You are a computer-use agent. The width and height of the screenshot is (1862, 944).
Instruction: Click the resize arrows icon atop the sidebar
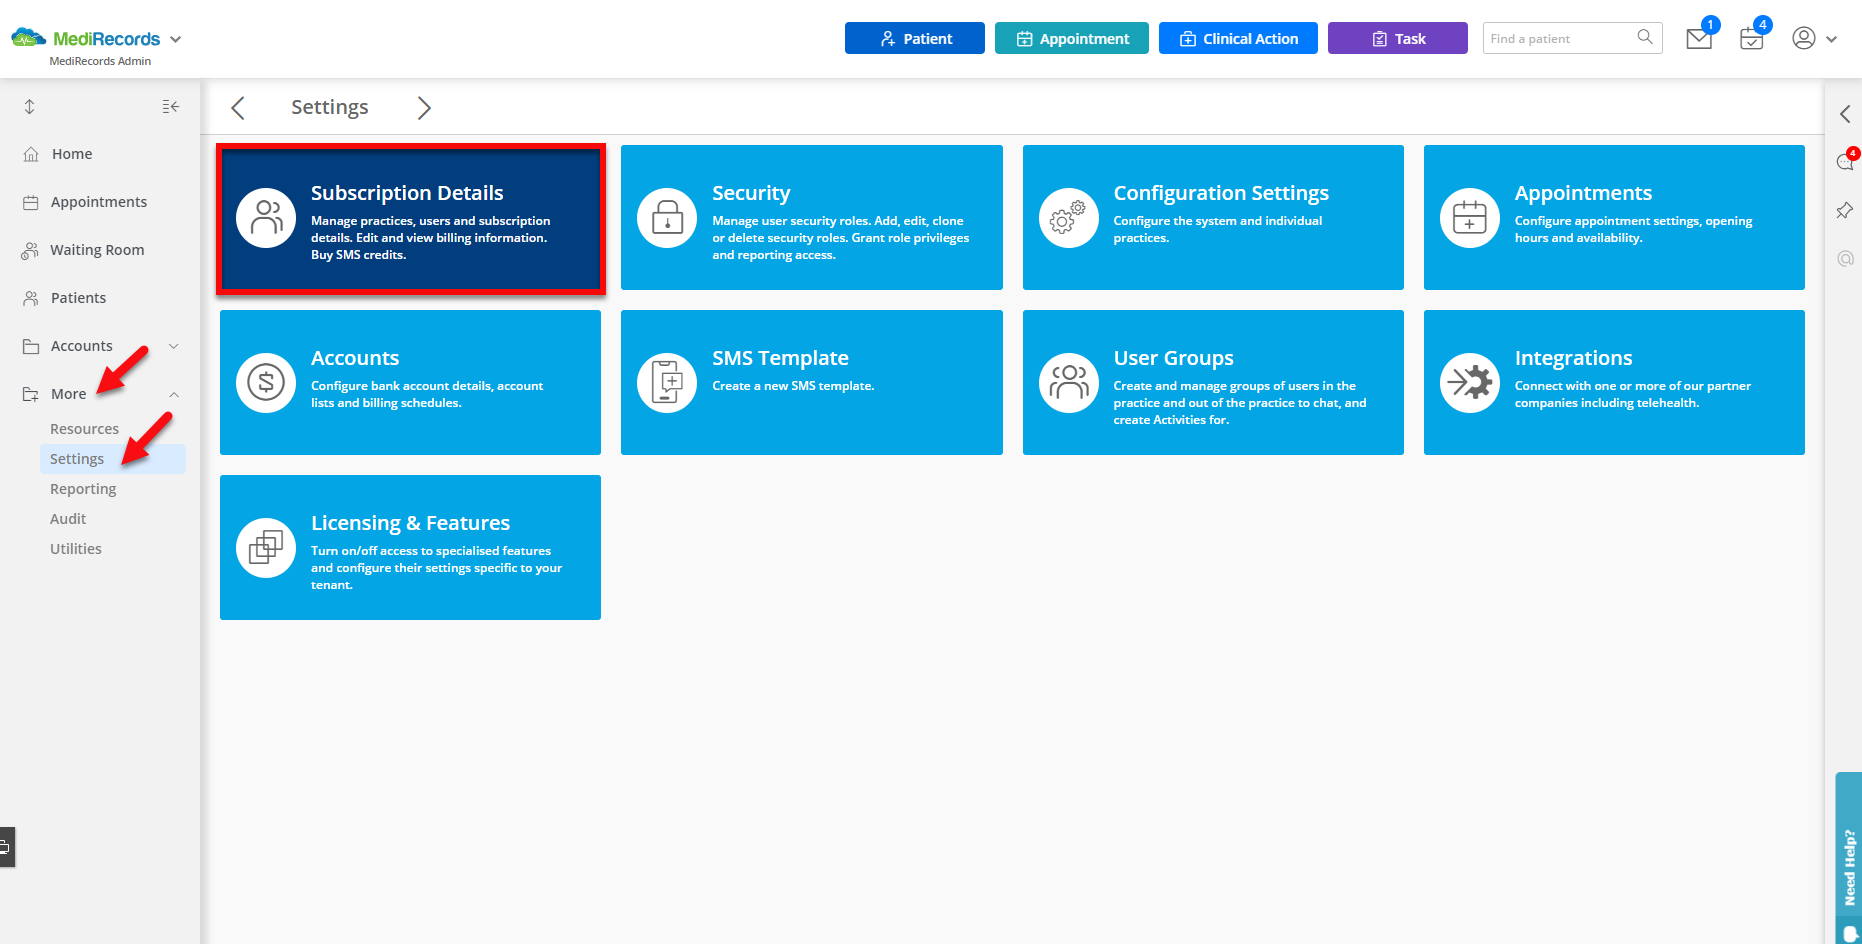tap(30, 106)
